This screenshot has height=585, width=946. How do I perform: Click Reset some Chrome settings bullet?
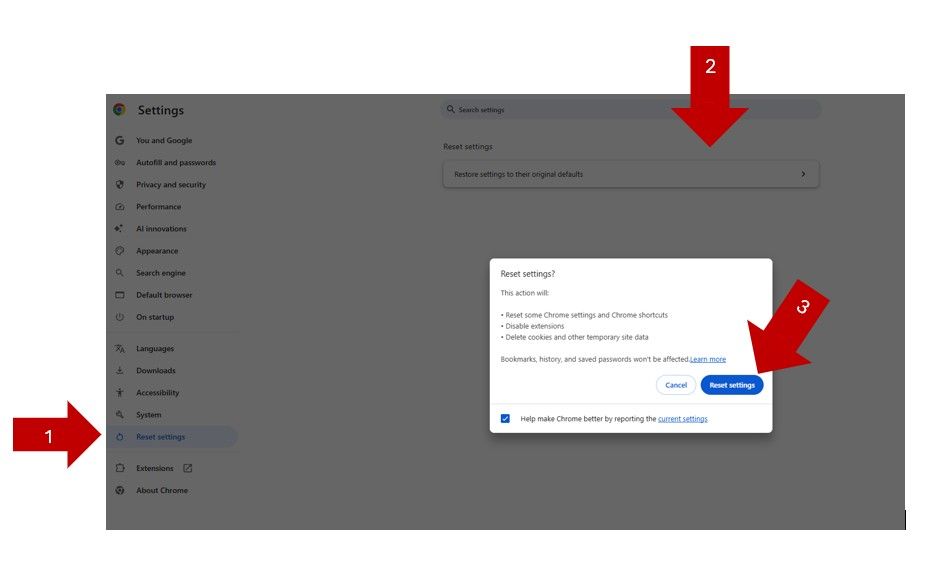586,315
